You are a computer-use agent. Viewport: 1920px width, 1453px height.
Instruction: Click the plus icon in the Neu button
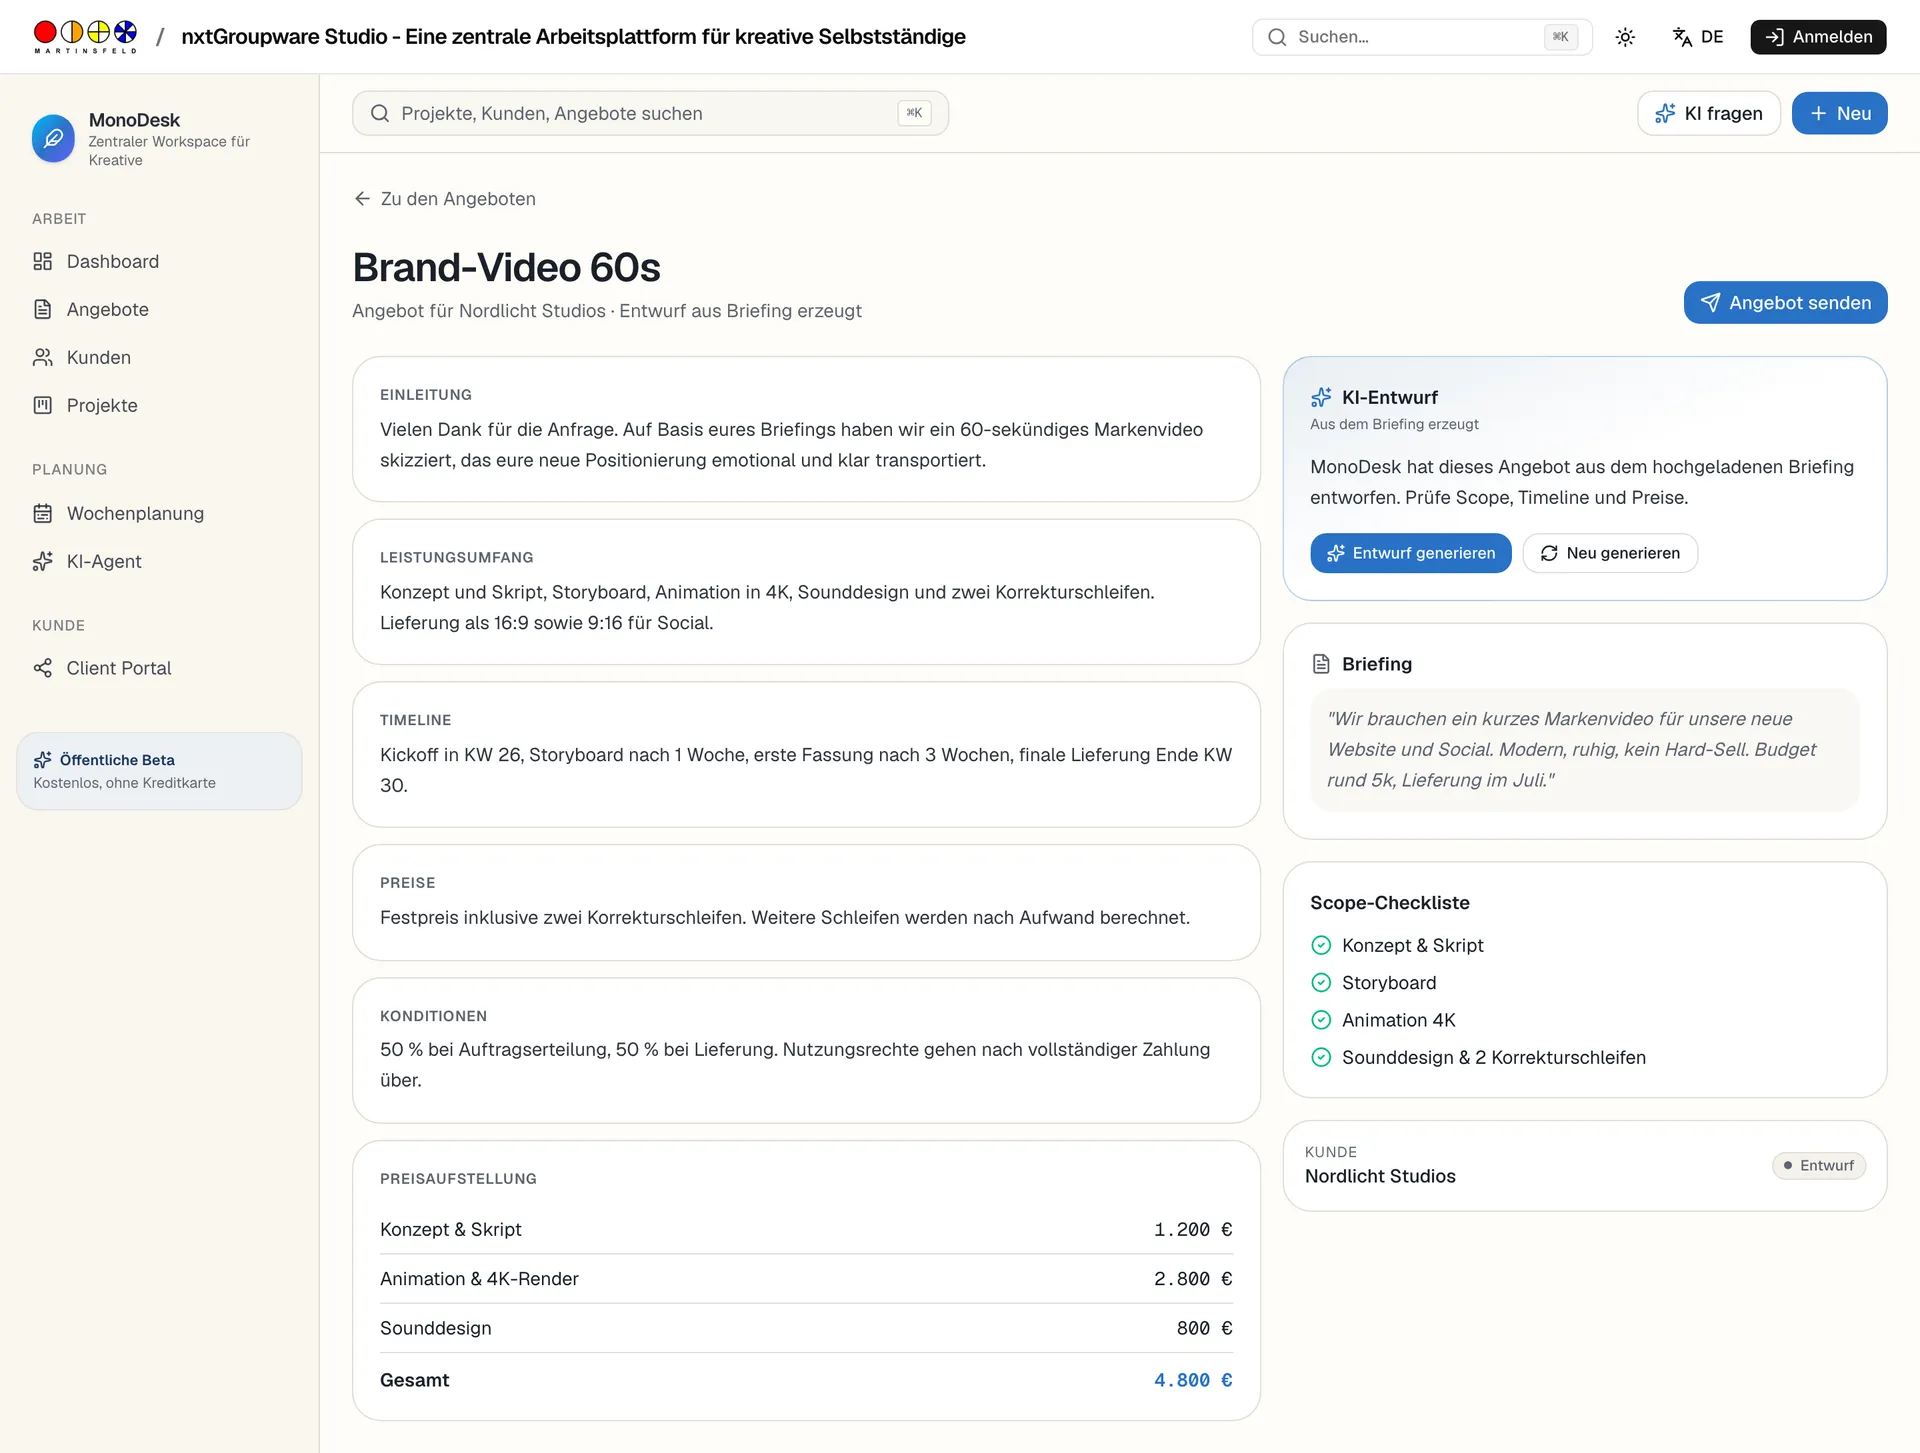tap(1819, 113)
